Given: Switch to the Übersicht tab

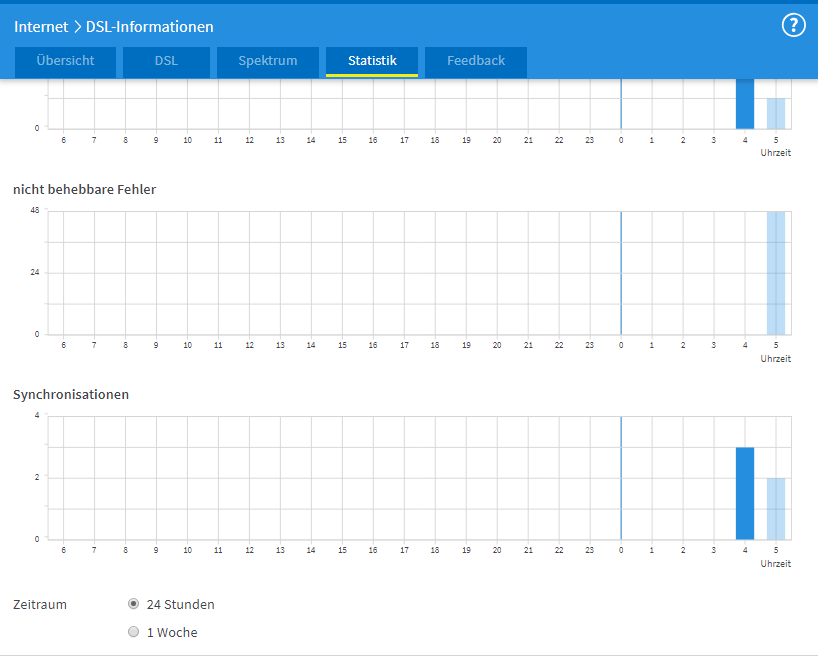Looking at the screenshot, I should pyautogui.click(x=65, y=61).
